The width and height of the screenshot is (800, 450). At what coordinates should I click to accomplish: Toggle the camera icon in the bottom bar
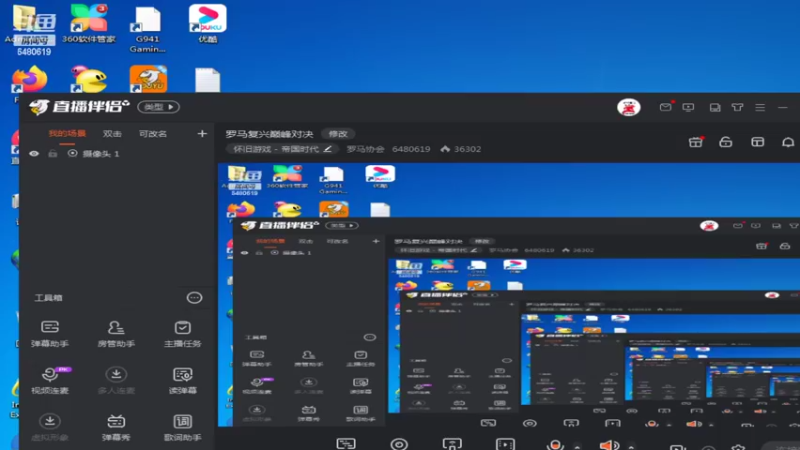click(399, 444)
